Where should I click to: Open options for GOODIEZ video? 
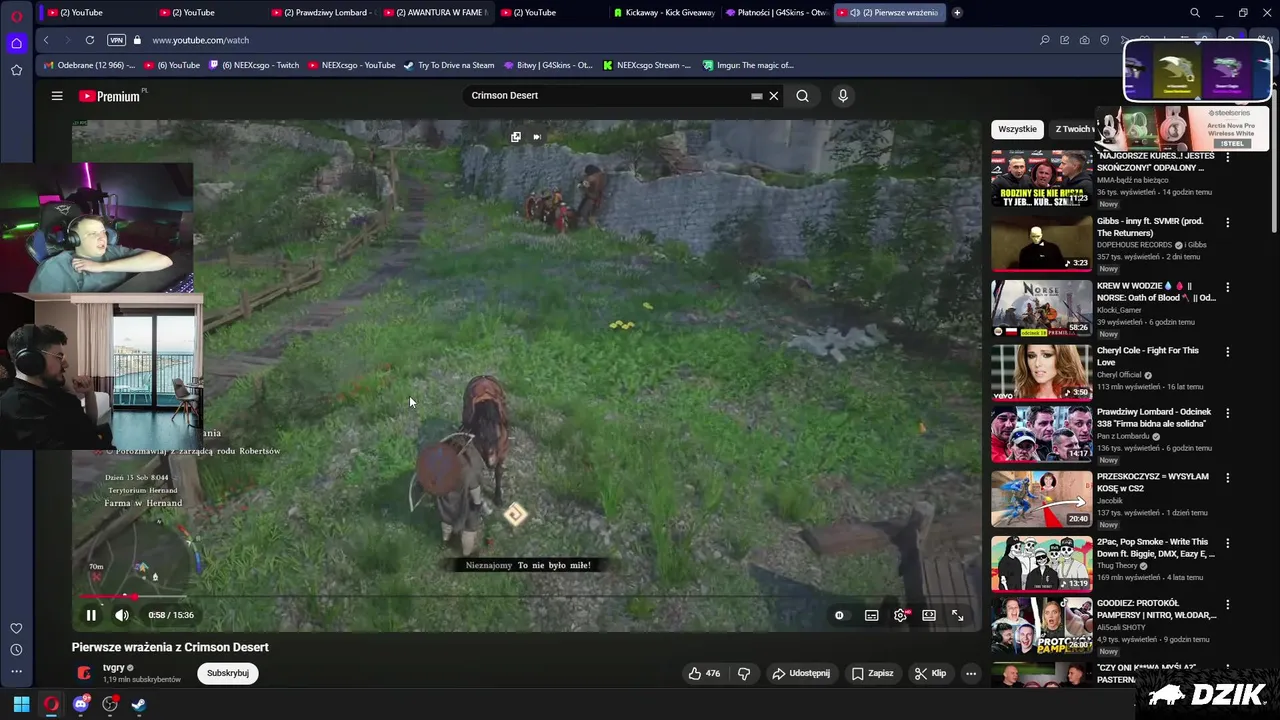coord(1228,605)
